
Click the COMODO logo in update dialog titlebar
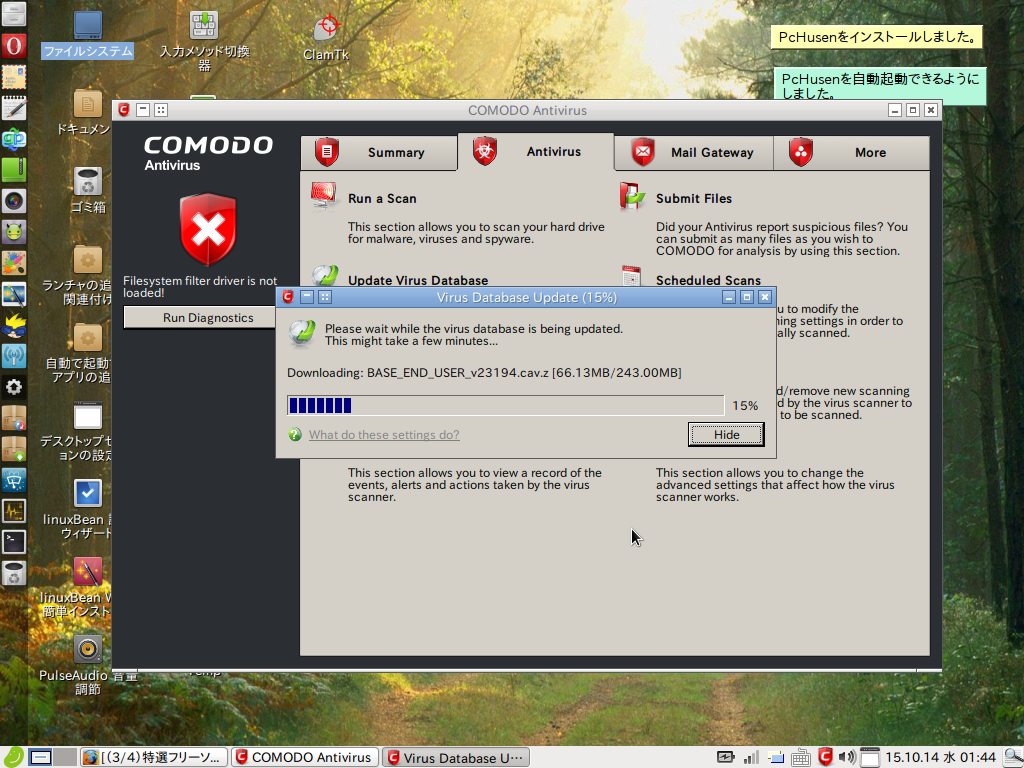[288, 297]
